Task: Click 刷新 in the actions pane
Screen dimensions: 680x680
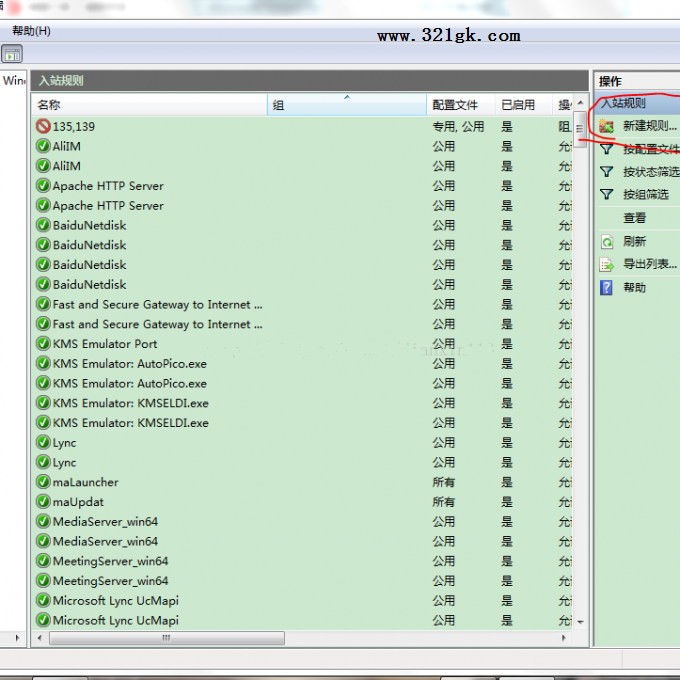Action: [634, 241]
